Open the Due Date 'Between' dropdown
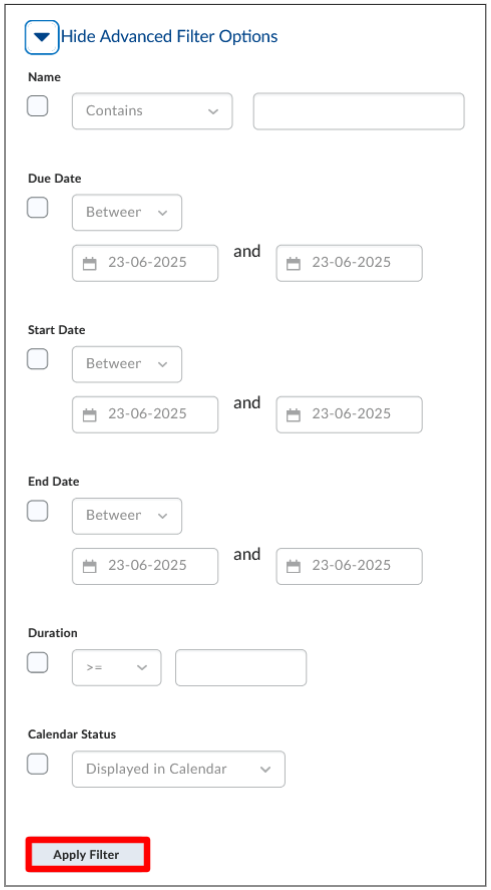 [127, 213]
